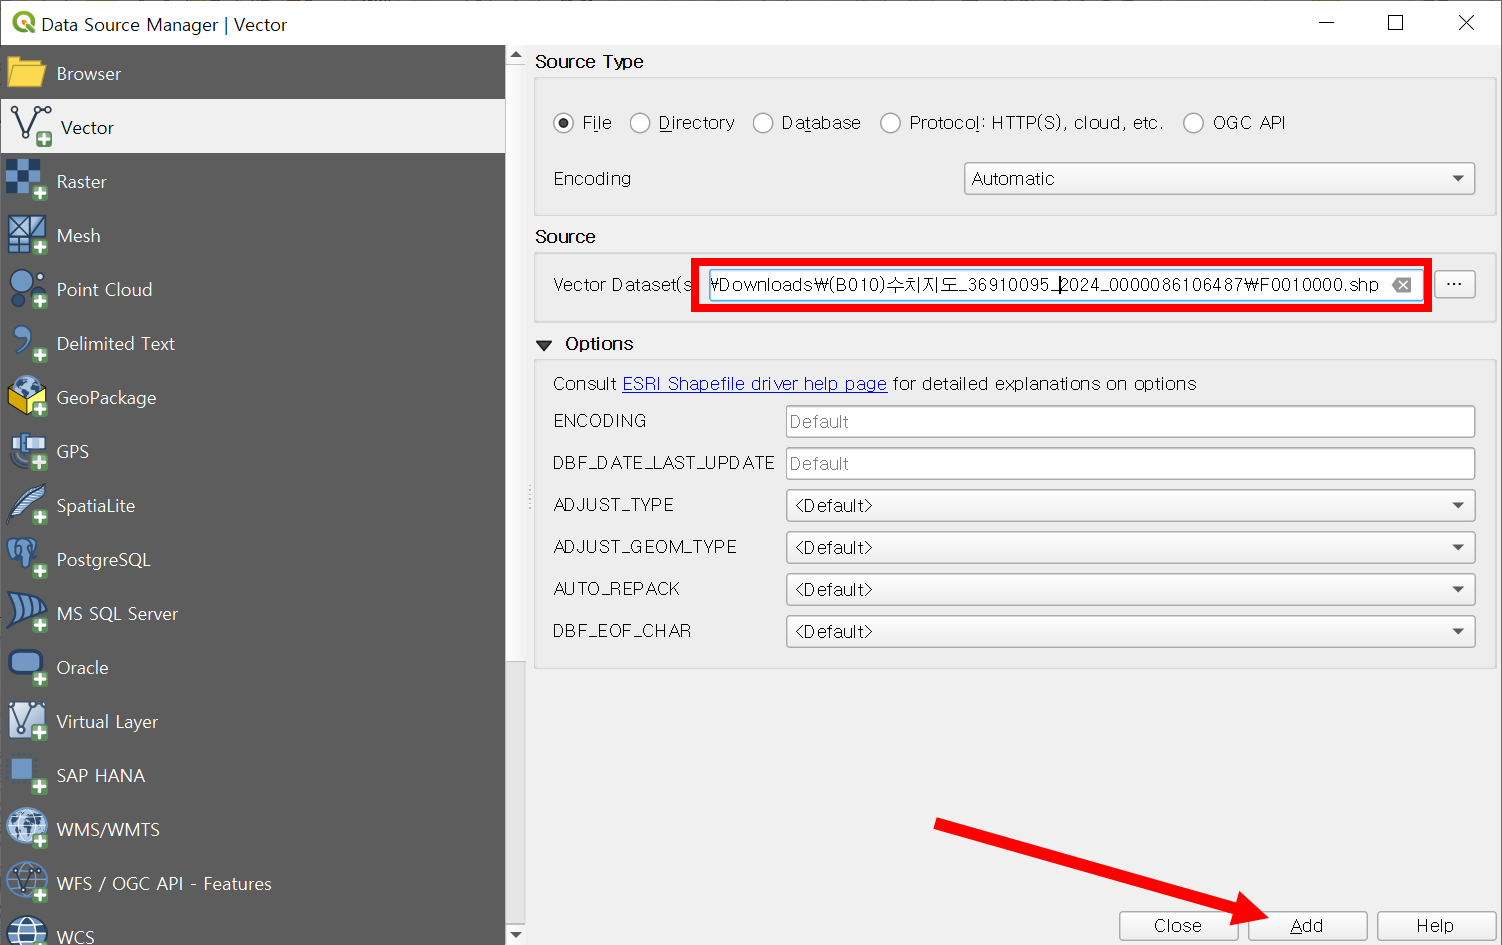
Task: Select the PostgreSQL elephant icon
Action: [x=26, y=559]
